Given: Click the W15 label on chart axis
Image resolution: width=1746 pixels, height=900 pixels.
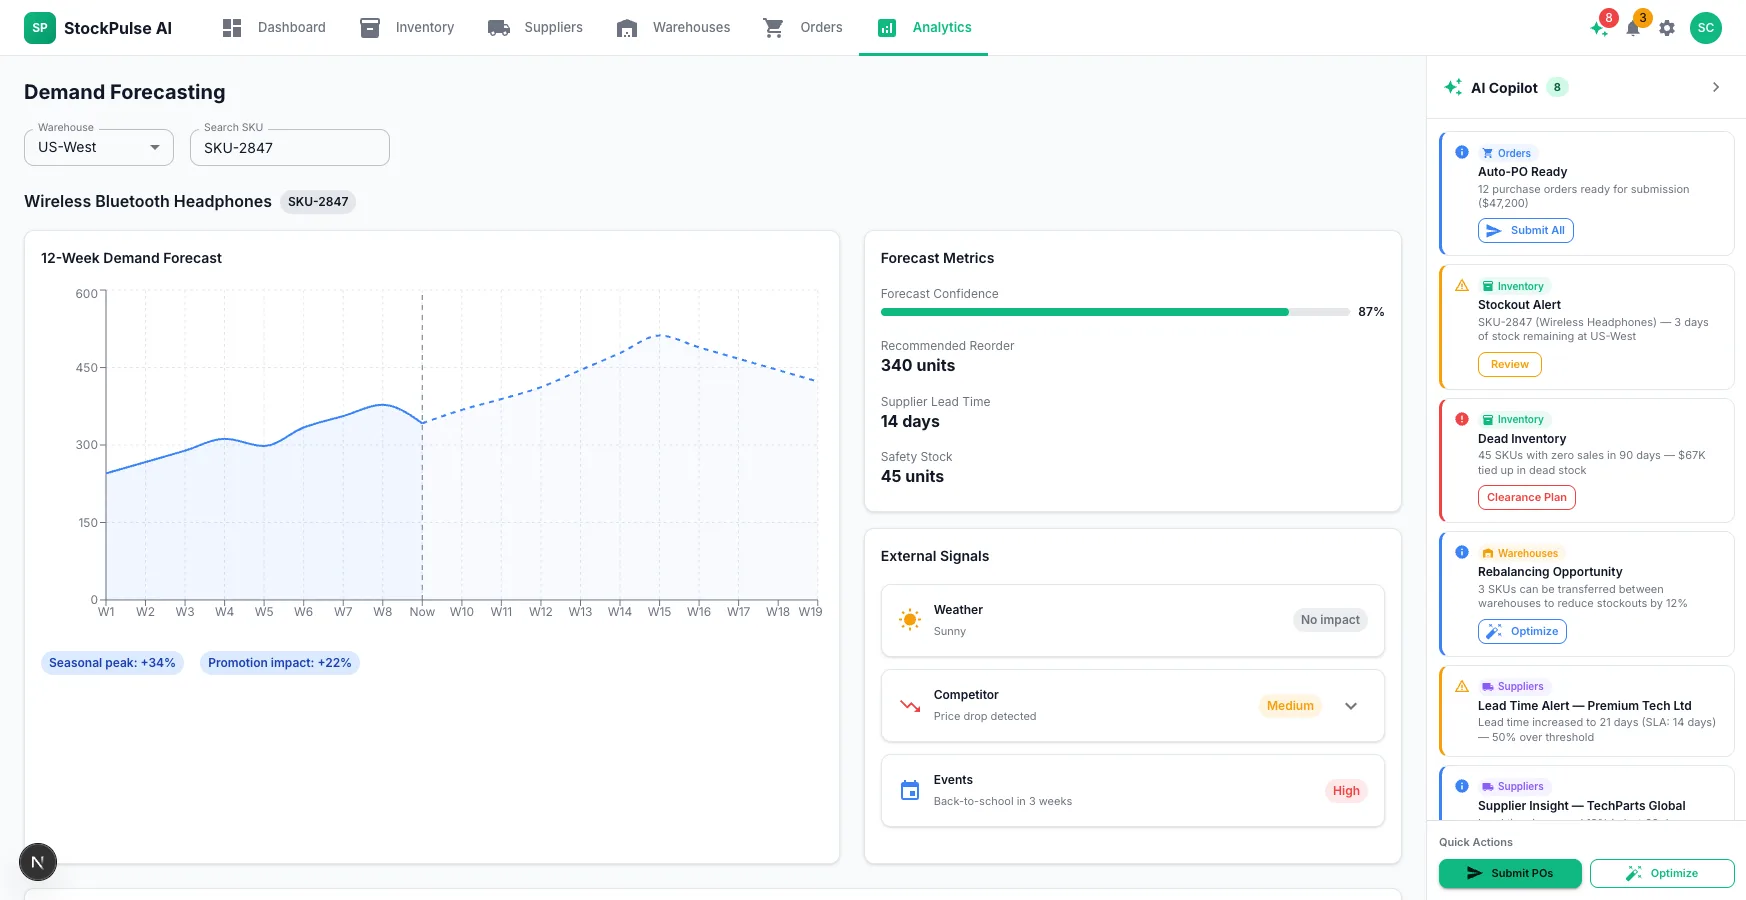Looking at the screenshot, I should pos(659,612).
